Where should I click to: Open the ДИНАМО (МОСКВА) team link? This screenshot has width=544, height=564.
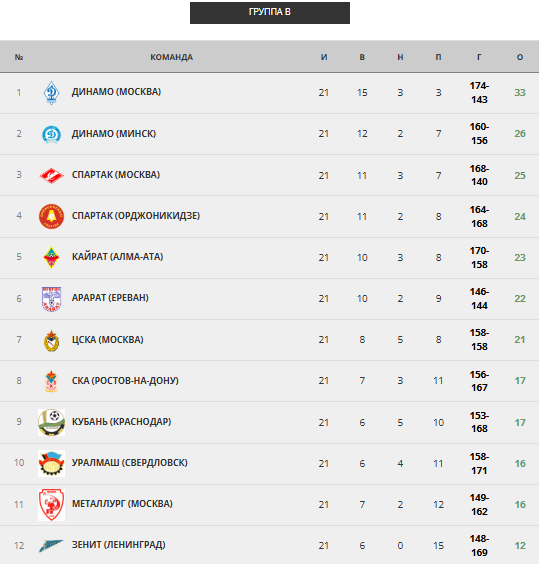tap(116, 92)
